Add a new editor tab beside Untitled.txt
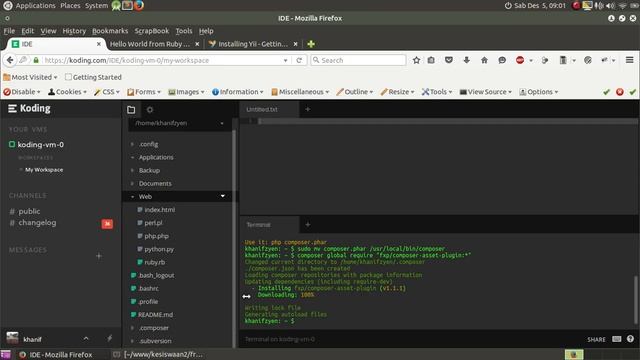This screenshot has height=360, width=640. coord(308,109)
